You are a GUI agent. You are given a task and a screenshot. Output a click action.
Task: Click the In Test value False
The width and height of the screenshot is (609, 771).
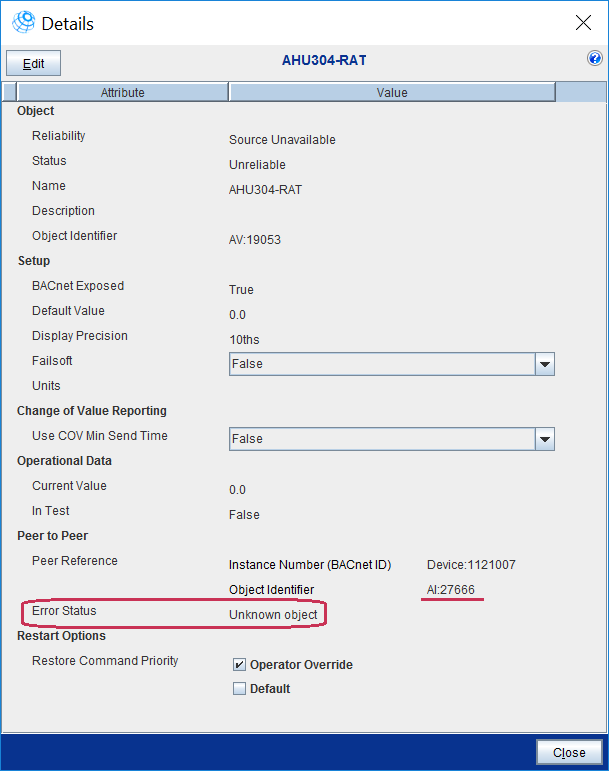point(244,515)
